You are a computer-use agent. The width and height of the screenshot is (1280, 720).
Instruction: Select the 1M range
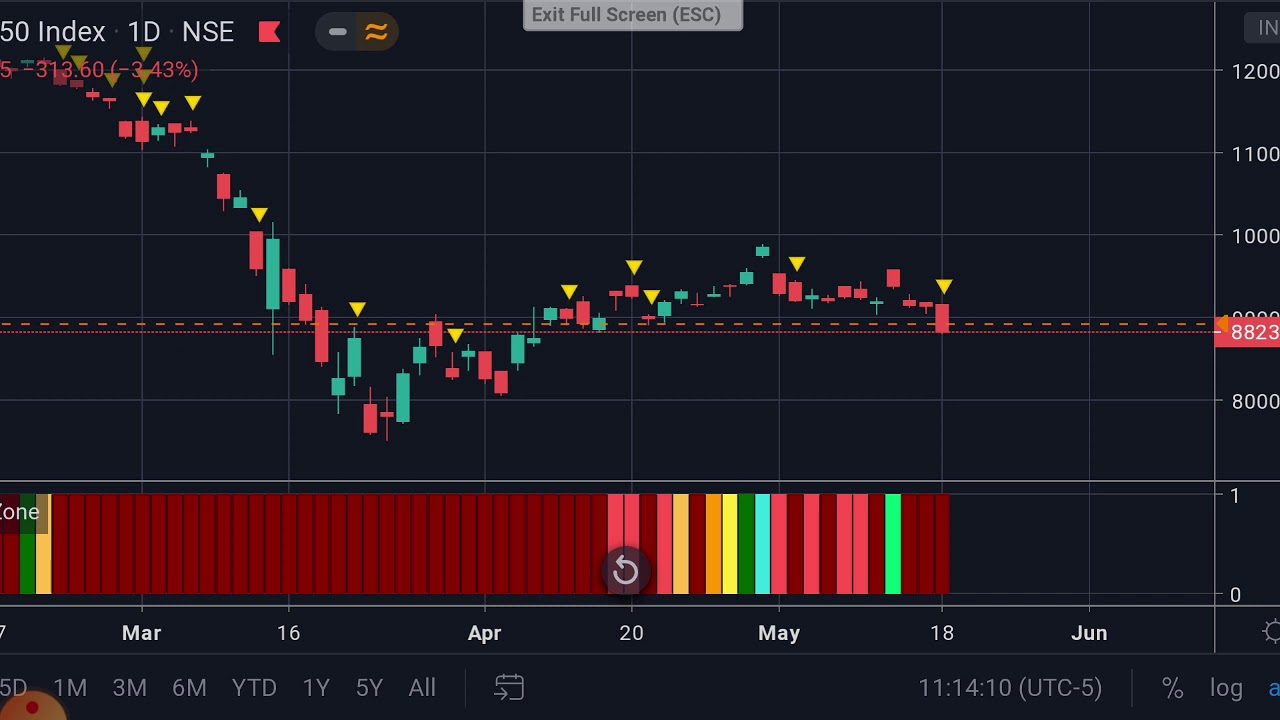click(70, 688)
